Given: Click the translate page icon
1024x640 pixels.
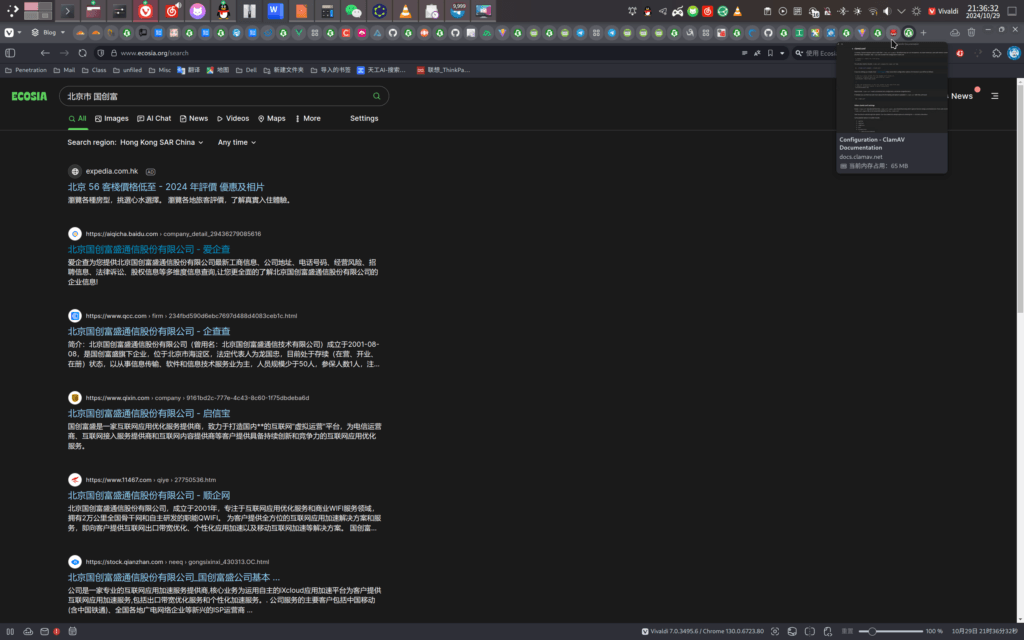Looking at the screenshot, I should coord(757,53).
